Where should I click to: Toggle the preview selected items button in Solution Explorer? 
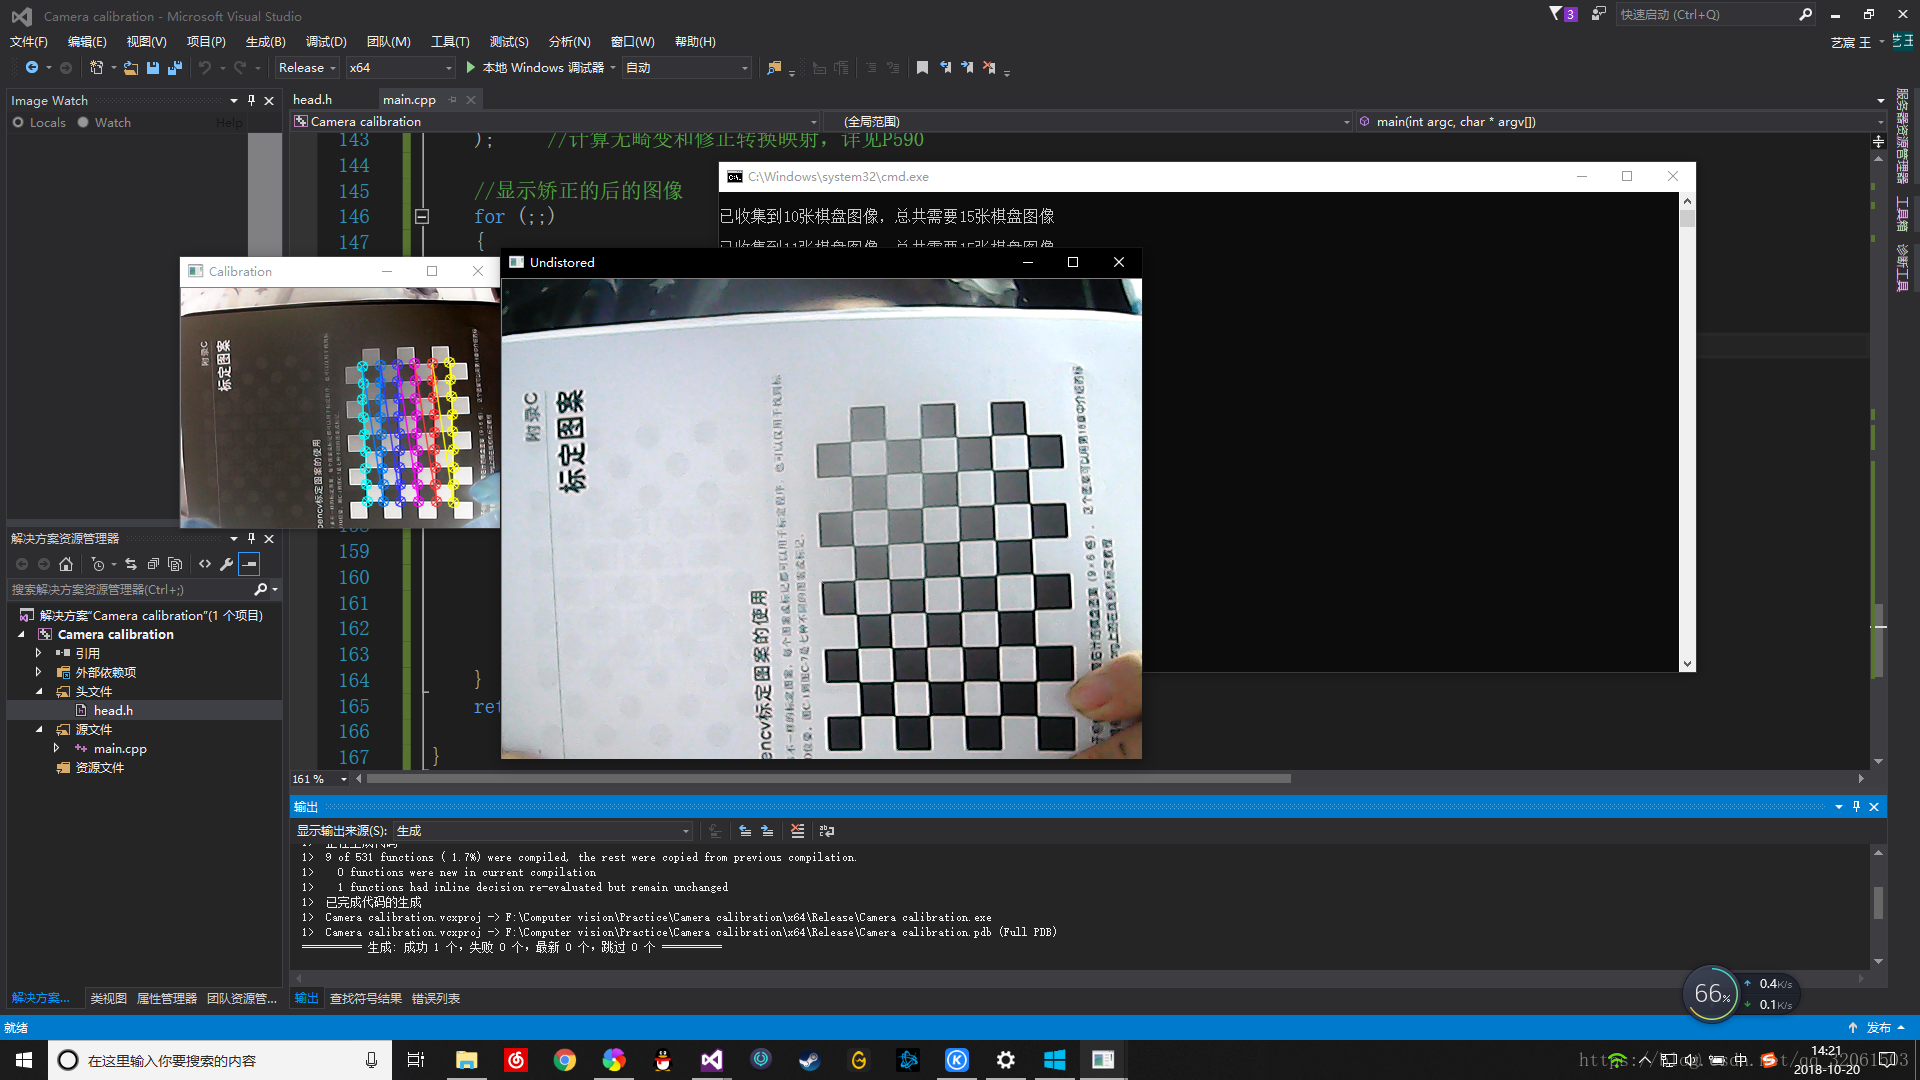point(249,564)
